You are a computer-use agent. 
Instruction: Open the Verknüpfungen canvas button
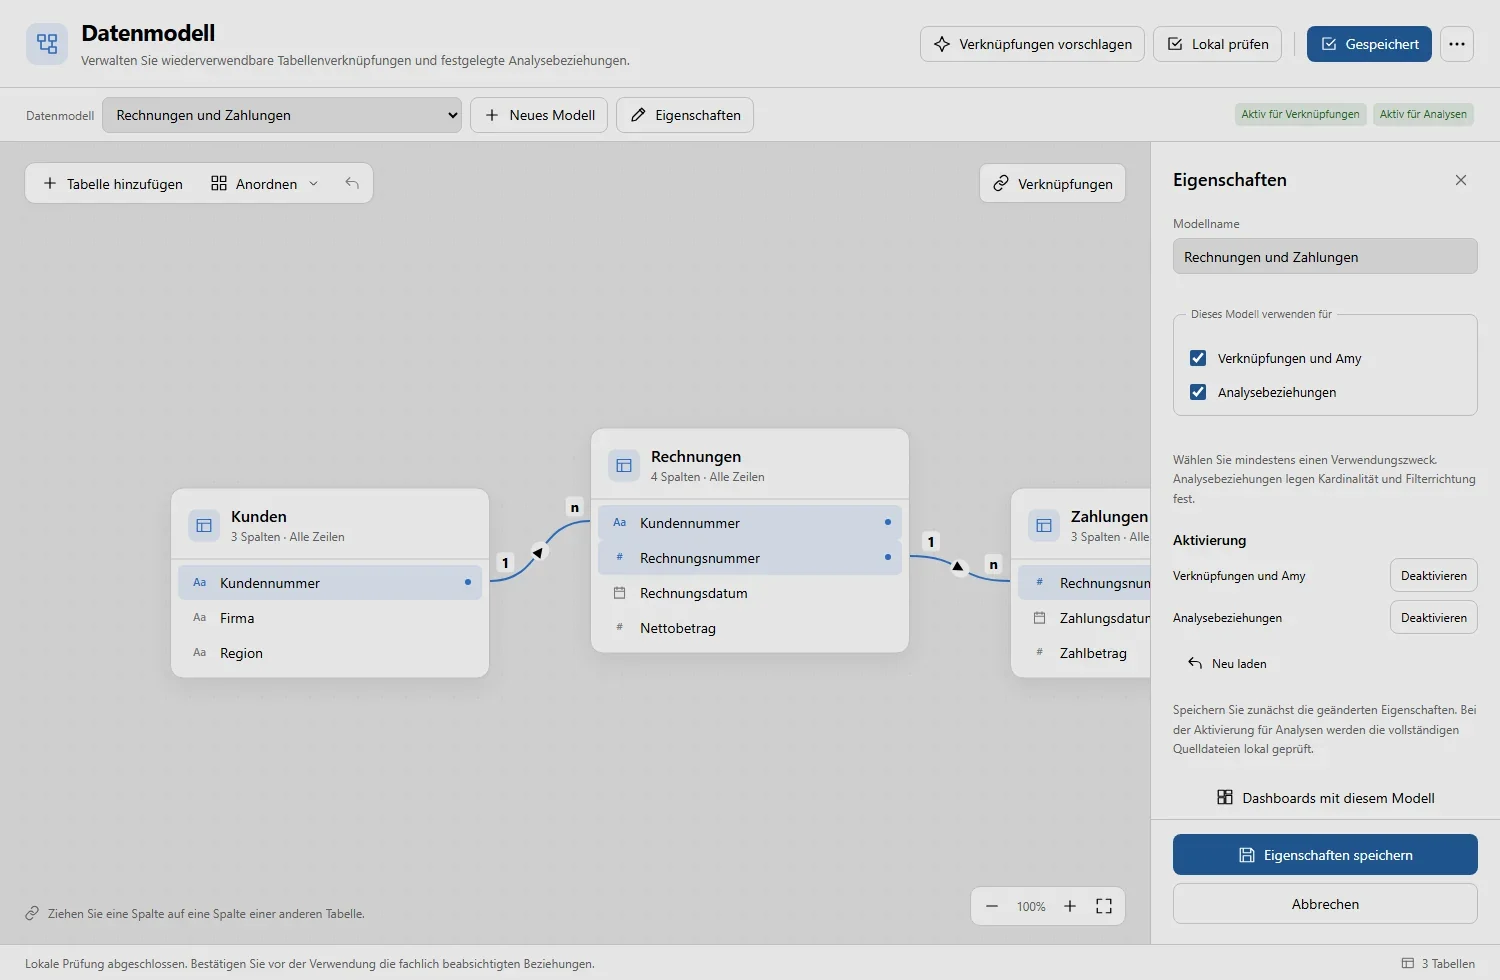pyautogui.click(x=1052, y=184)
